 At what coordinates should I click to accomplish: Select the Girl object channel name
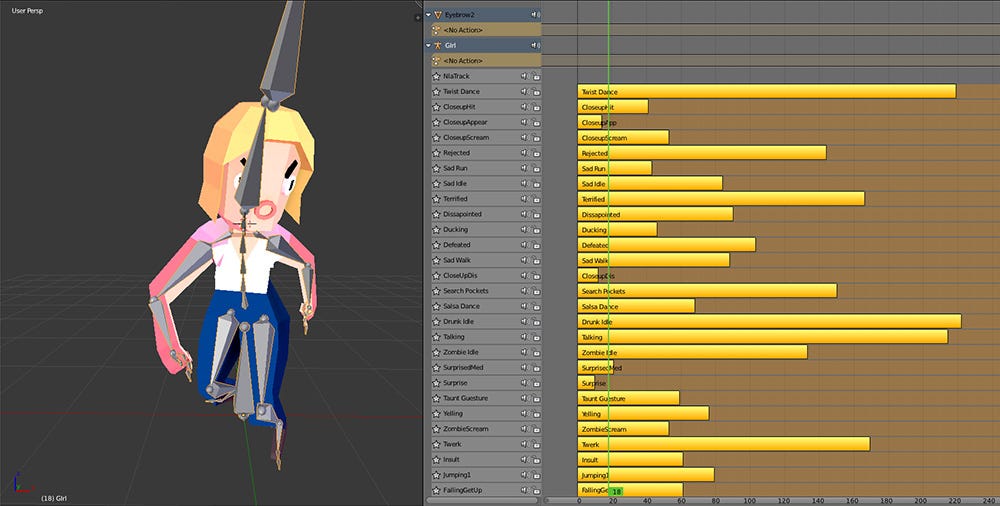pos(450,45)
